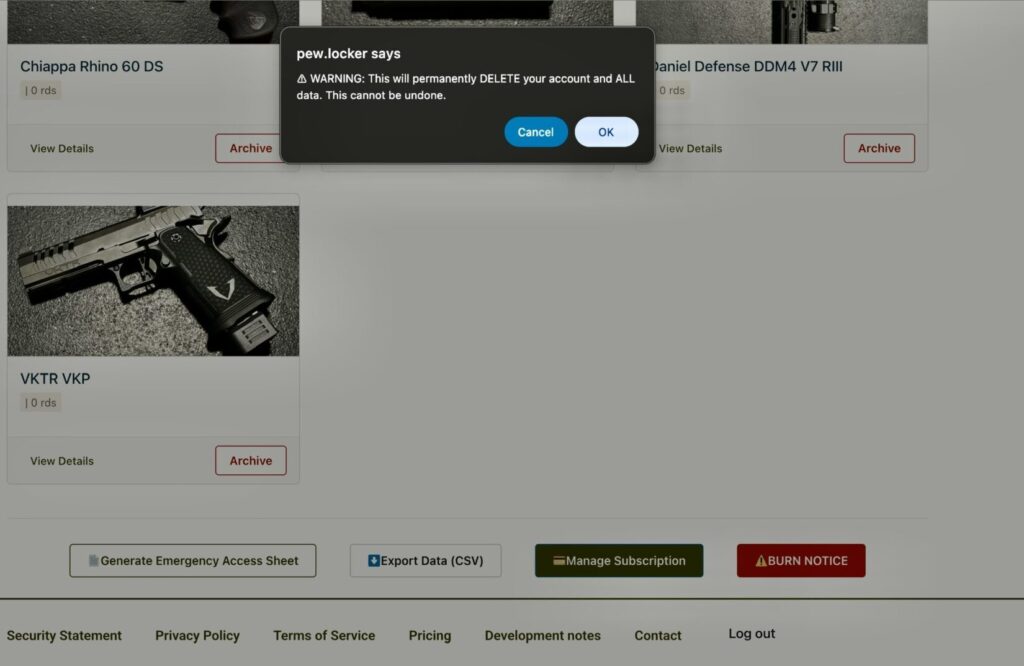Export Data as CSV
Viewport: 1024px width, 666px height.
(426, 560)
